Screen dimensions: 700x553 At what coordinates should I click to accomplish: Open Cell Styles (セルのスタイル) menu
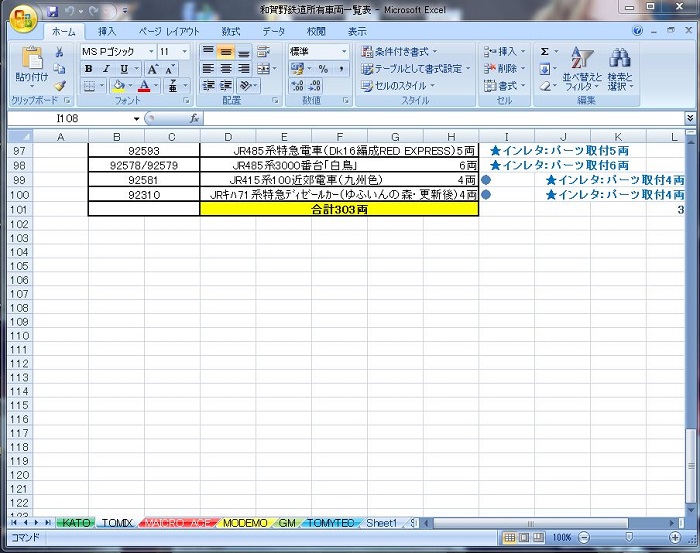398,86
